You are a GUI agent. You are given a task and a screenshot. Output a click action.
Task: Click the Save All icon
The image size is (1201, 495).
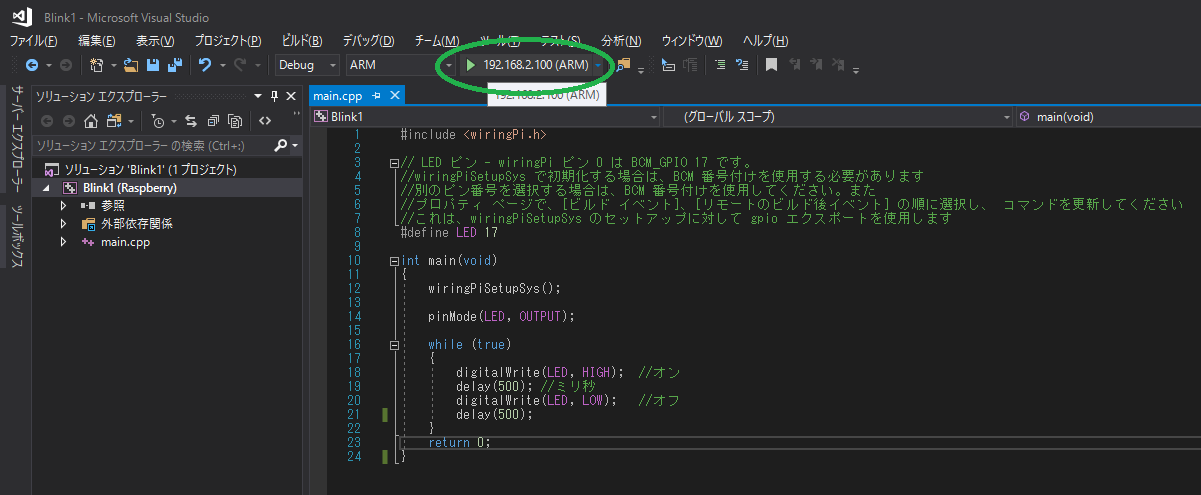(175, 65)
